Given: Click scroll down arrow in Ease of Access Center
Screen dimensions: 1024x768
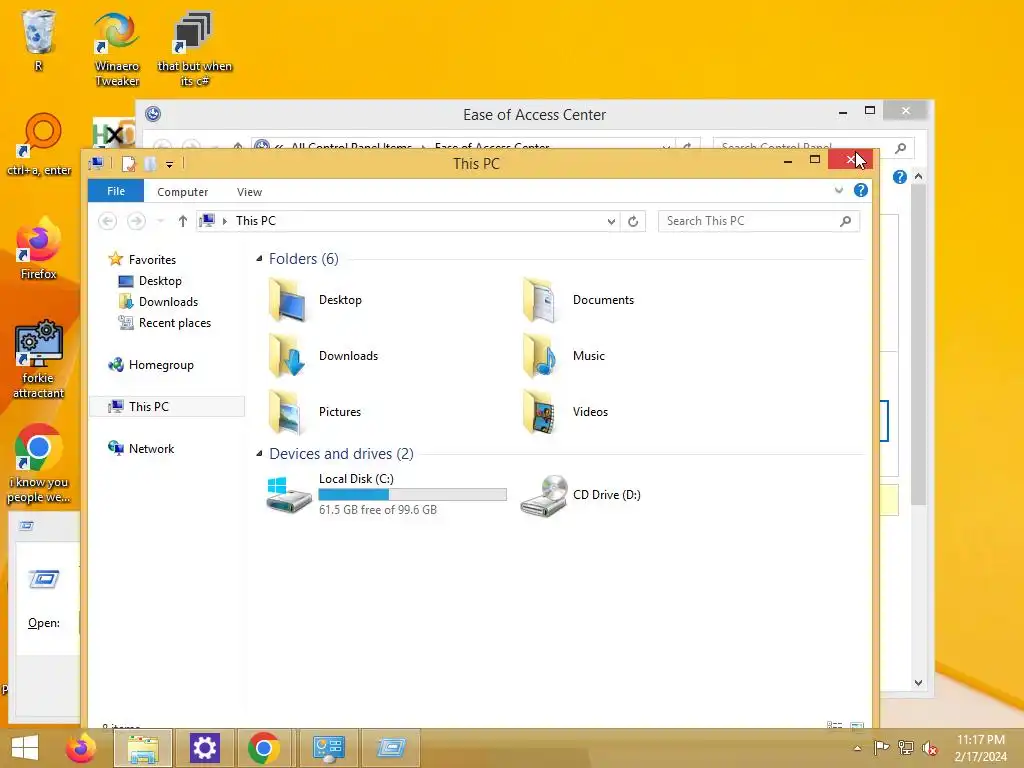Looking at the screenshot, I should [x=919, y=682].
